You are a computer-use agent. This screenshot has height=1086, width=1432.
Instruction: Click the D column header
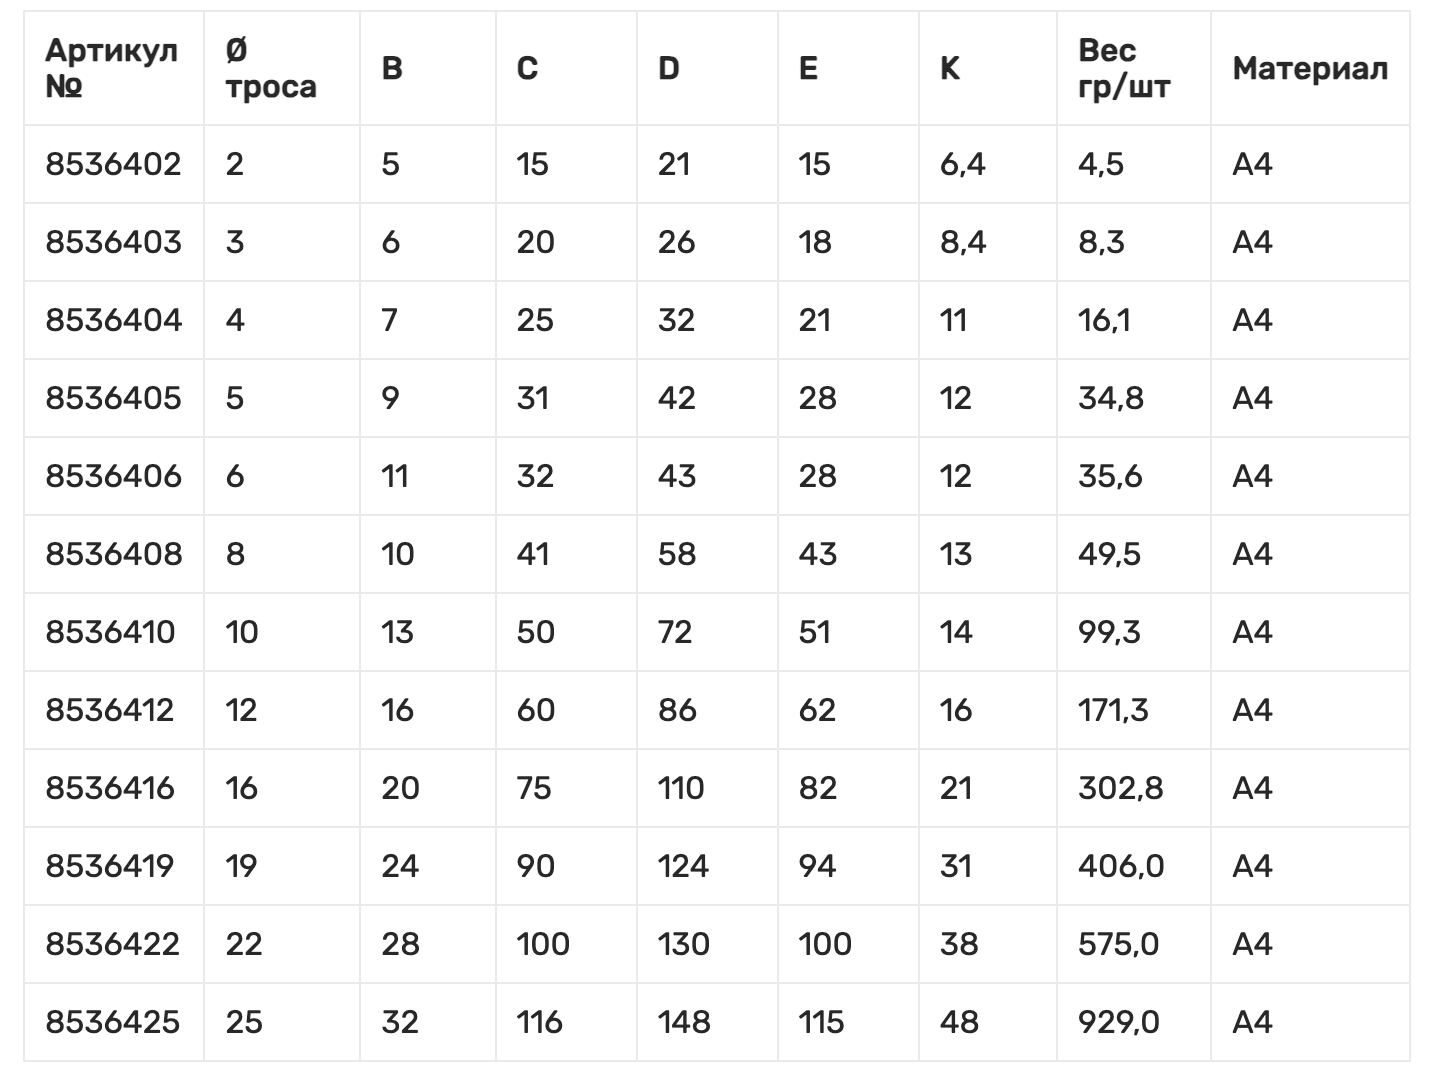(x=669, y=68)
